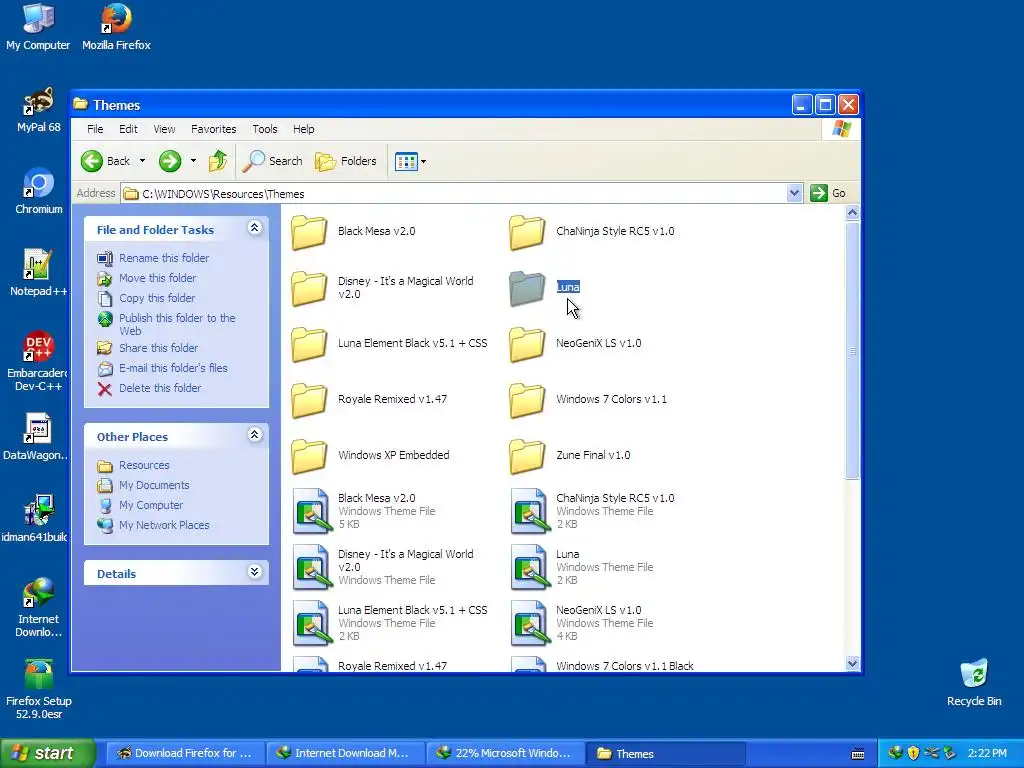Select the NeoGeniX LS v1.0 folder icon

click(527, 344)
